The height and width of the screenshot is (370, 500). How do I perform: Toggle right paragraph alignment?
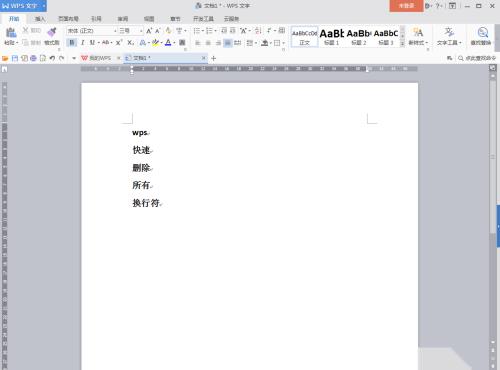[218, 43]
